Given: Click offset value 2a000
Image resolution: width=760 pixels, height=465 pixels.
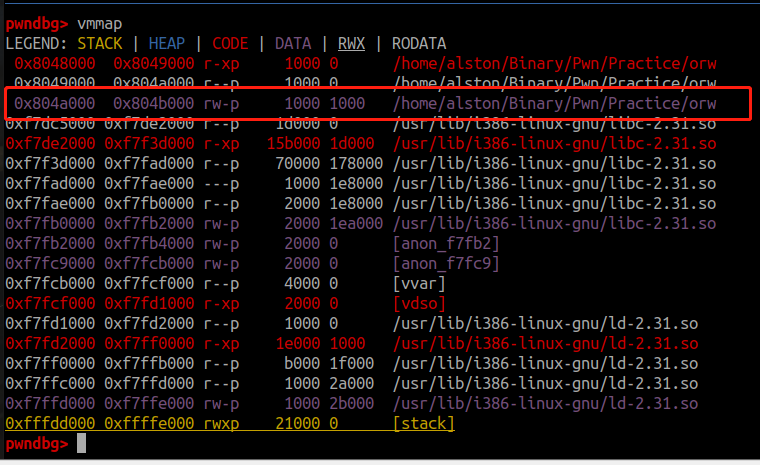Looking at the screenshot, I should coord(351,383).
